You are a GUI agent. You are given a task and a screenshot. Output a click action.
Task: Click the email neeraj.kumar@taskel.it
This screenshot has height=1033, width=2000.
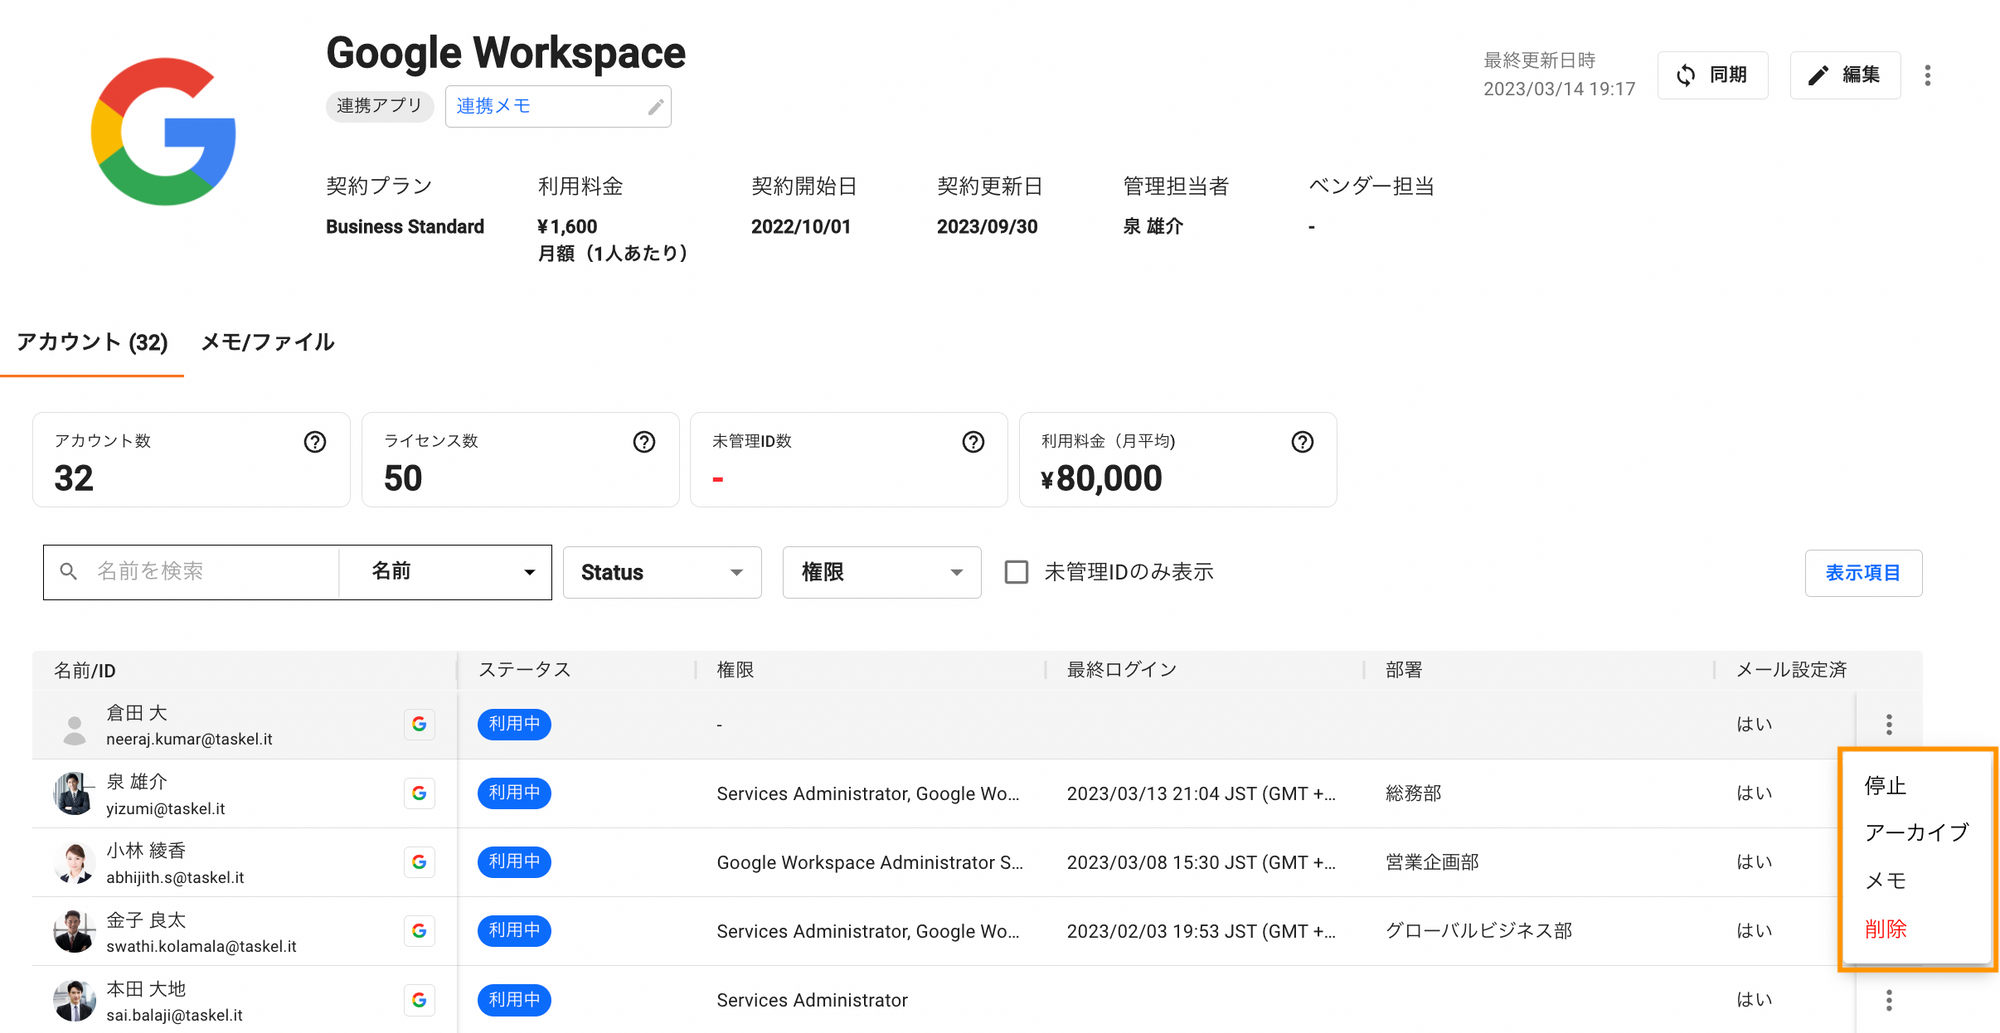pyautogui.click(x=189, y=740)
